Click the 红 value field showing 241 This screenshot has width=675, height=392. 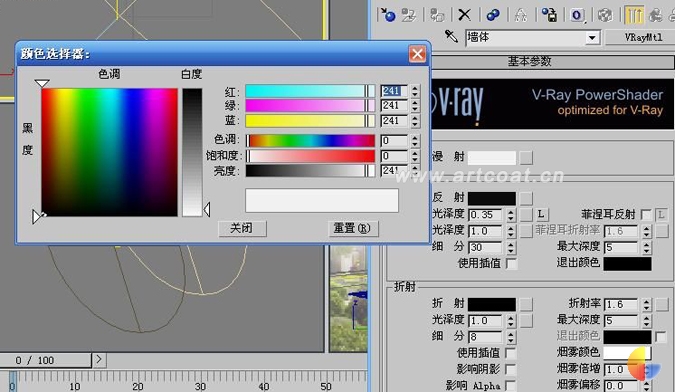(393, 91)
